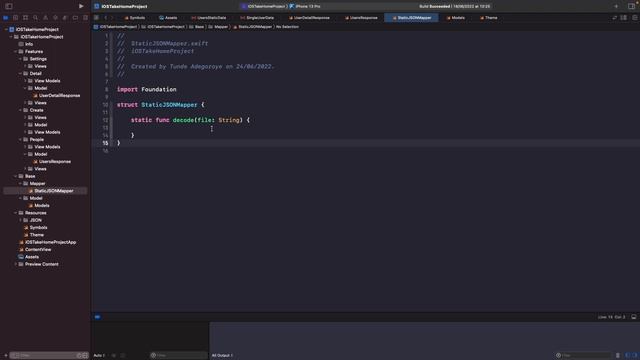Open the Auto variables scope dropdown
The height and width of the screenshot is (360, 640).
(100, 356)
